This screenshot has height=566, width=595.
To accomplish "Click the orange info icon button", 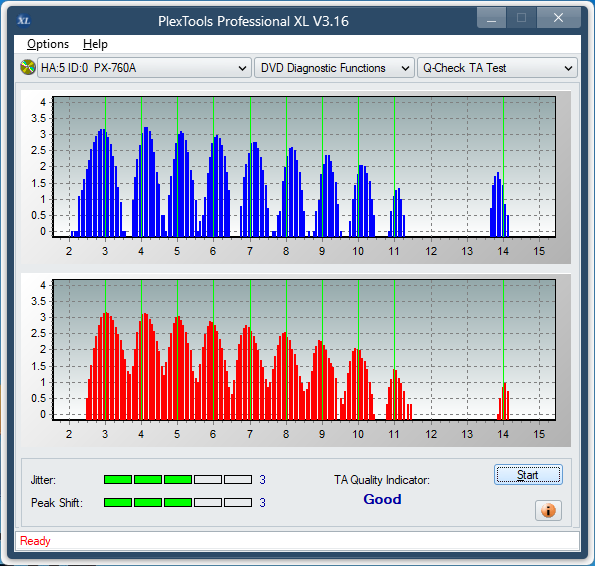I will point(548,510).
